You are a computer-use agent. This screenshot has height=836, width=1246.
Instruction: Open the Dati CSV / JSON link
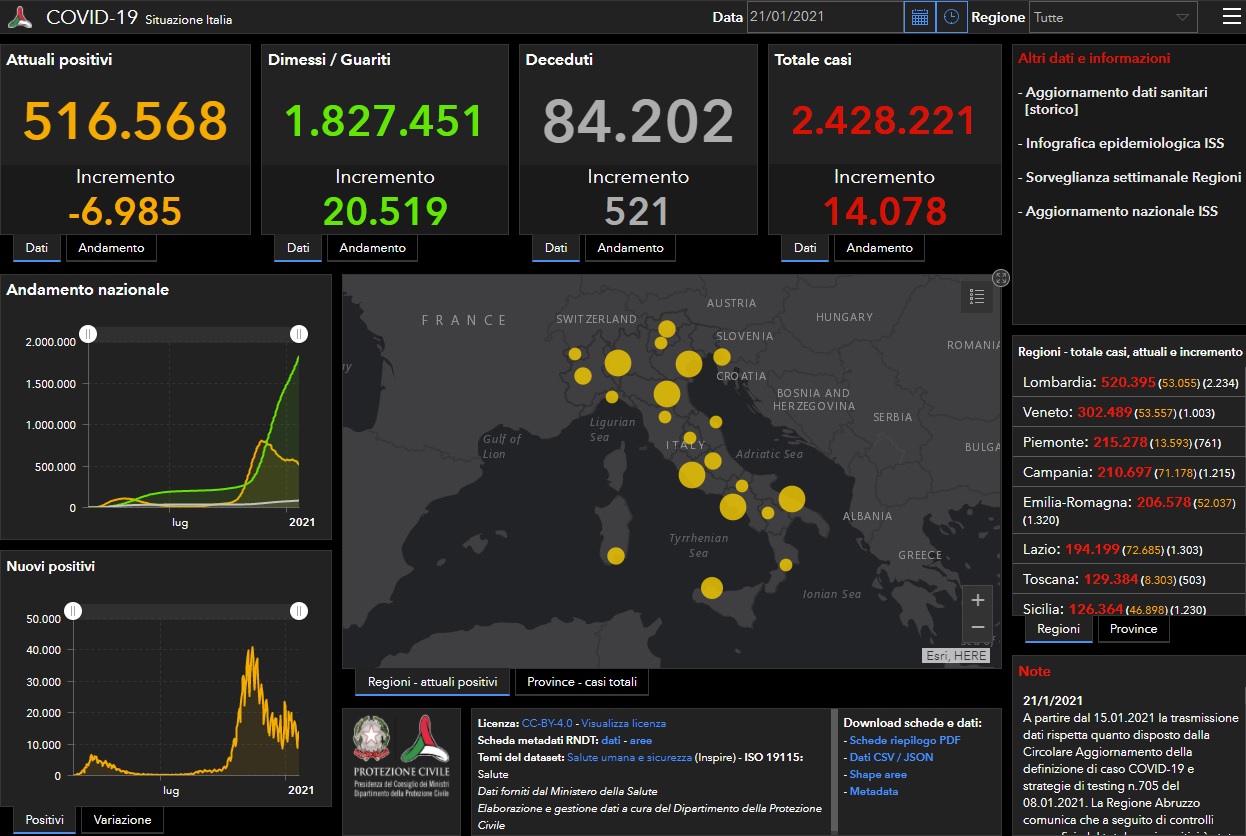891,757
